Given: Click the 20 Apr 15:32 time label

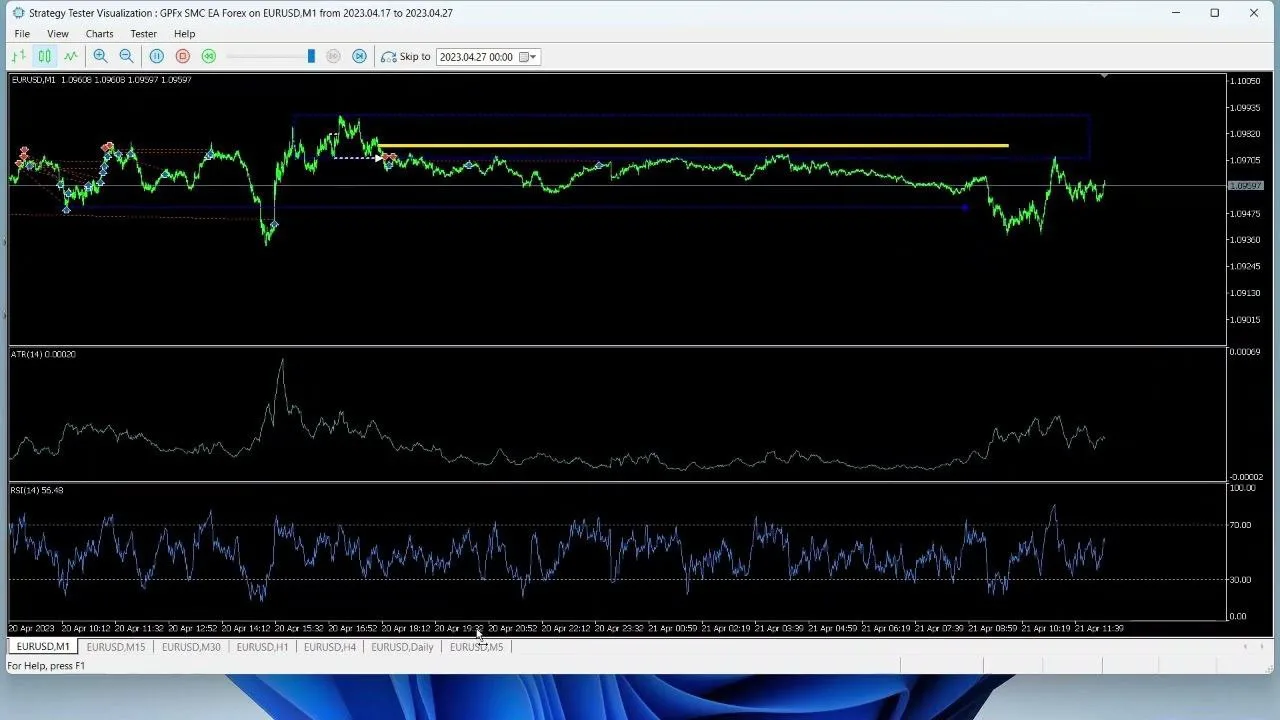Looking at the screenshot, I should [297, 629].
